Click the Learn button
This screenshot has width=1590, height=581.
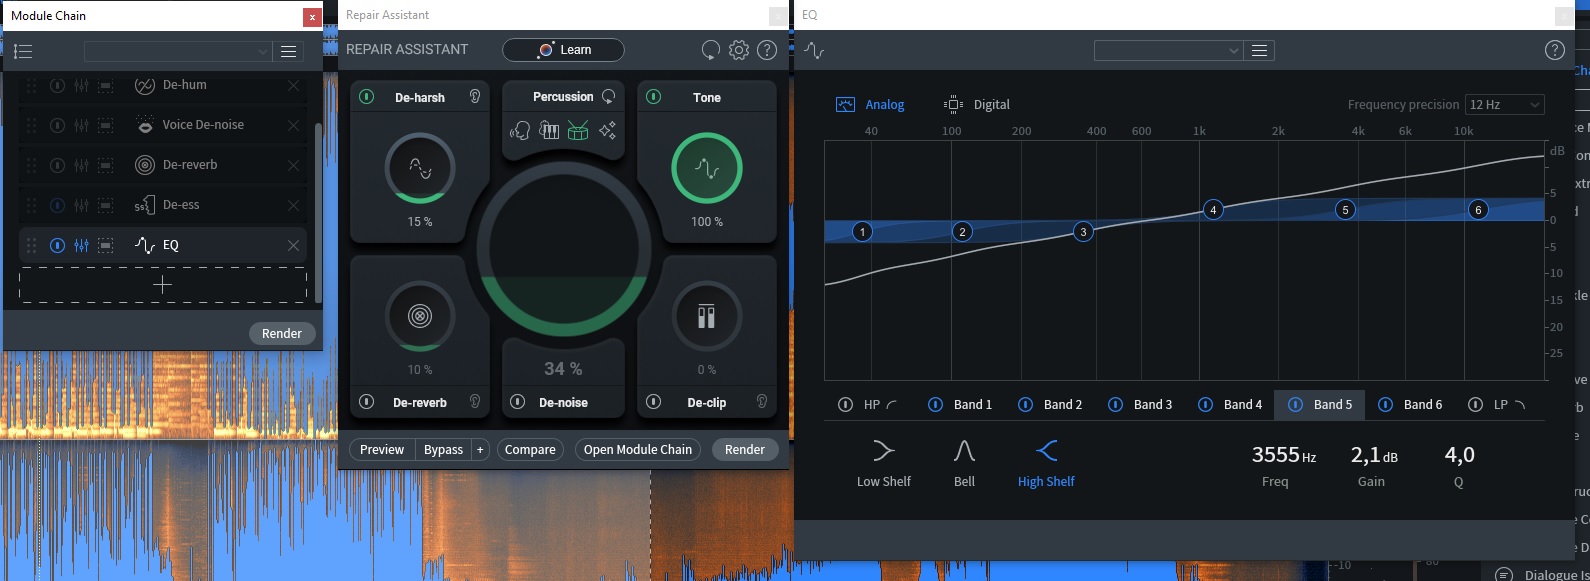coord(564,50)
